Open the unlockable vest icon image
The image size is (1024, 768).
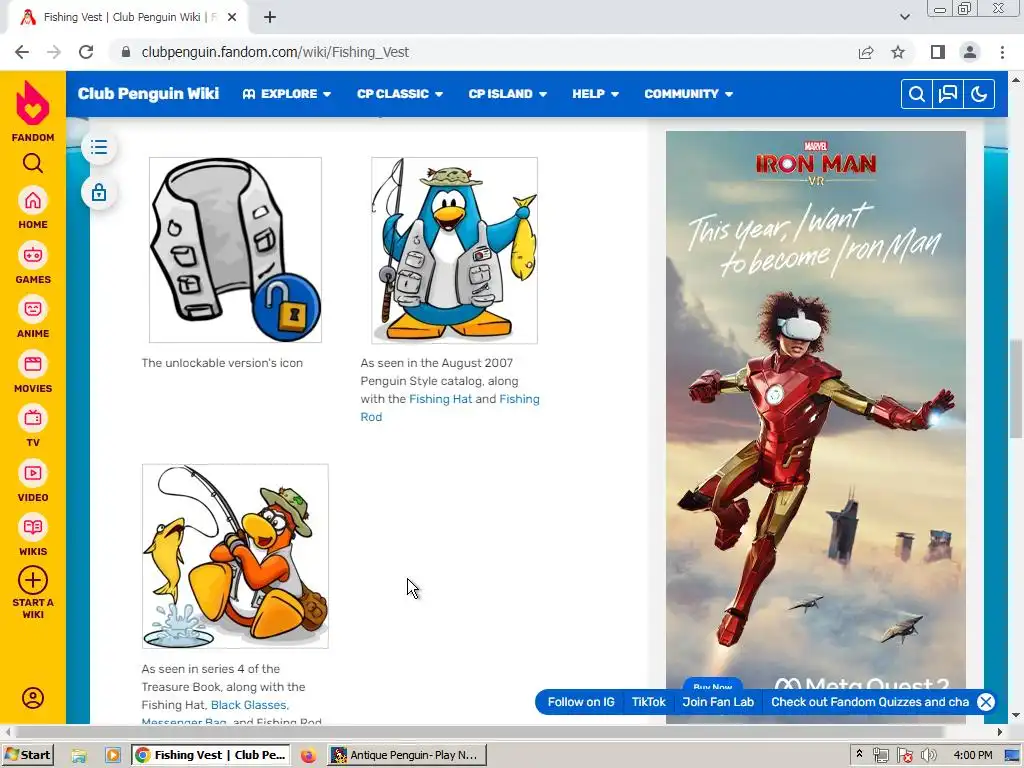tap(235, 249)
